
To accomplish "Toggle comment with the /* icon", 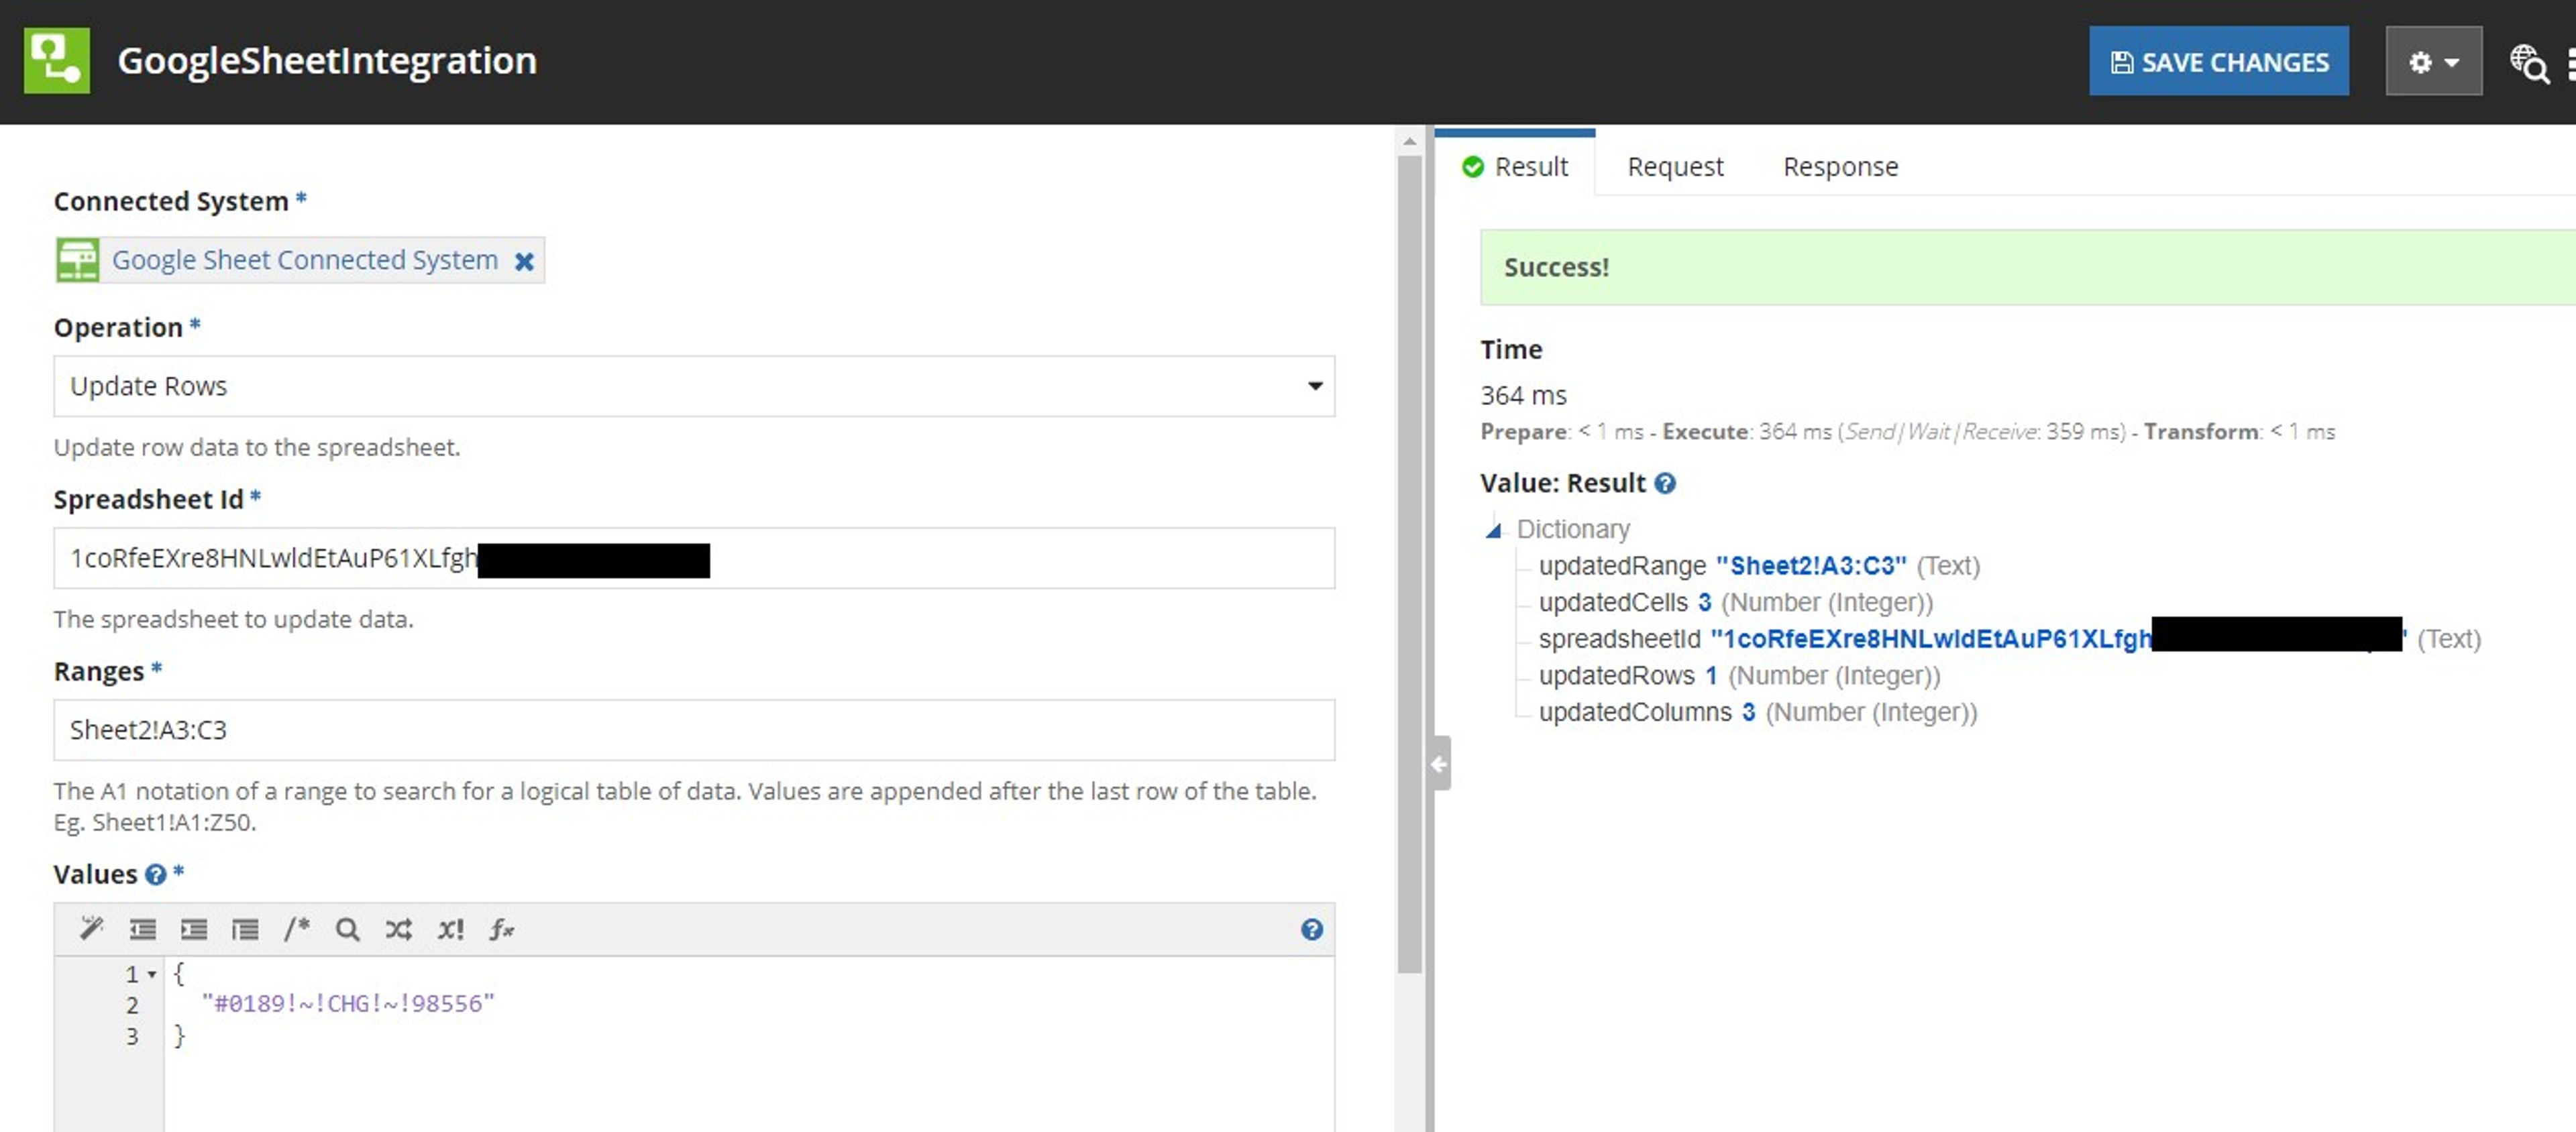I will [x=296, y=929].
